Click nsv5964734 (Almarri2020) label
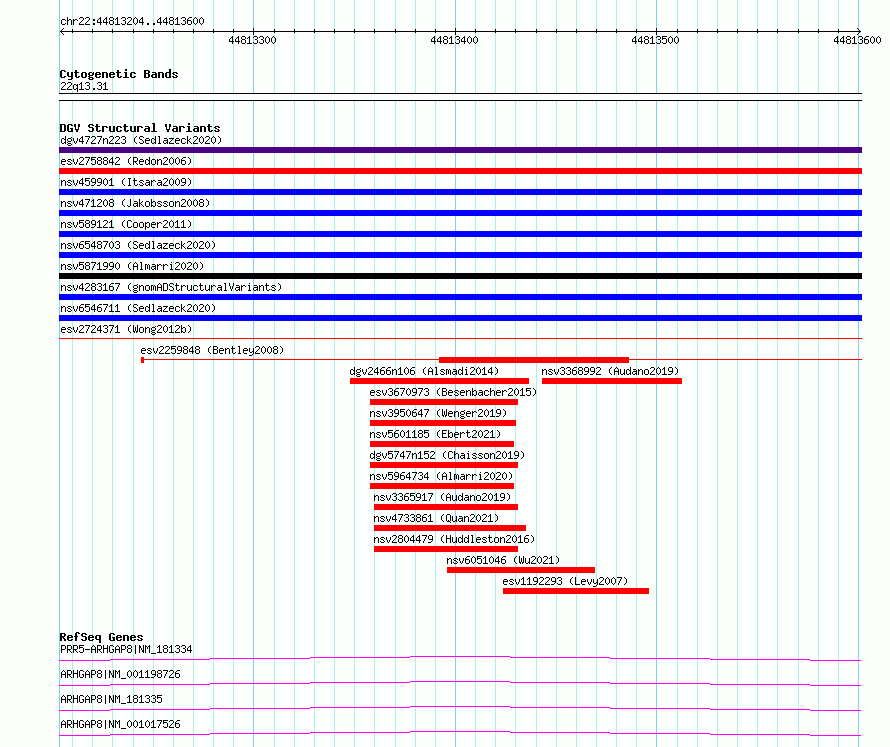890x747 pixels. point(441,476)
